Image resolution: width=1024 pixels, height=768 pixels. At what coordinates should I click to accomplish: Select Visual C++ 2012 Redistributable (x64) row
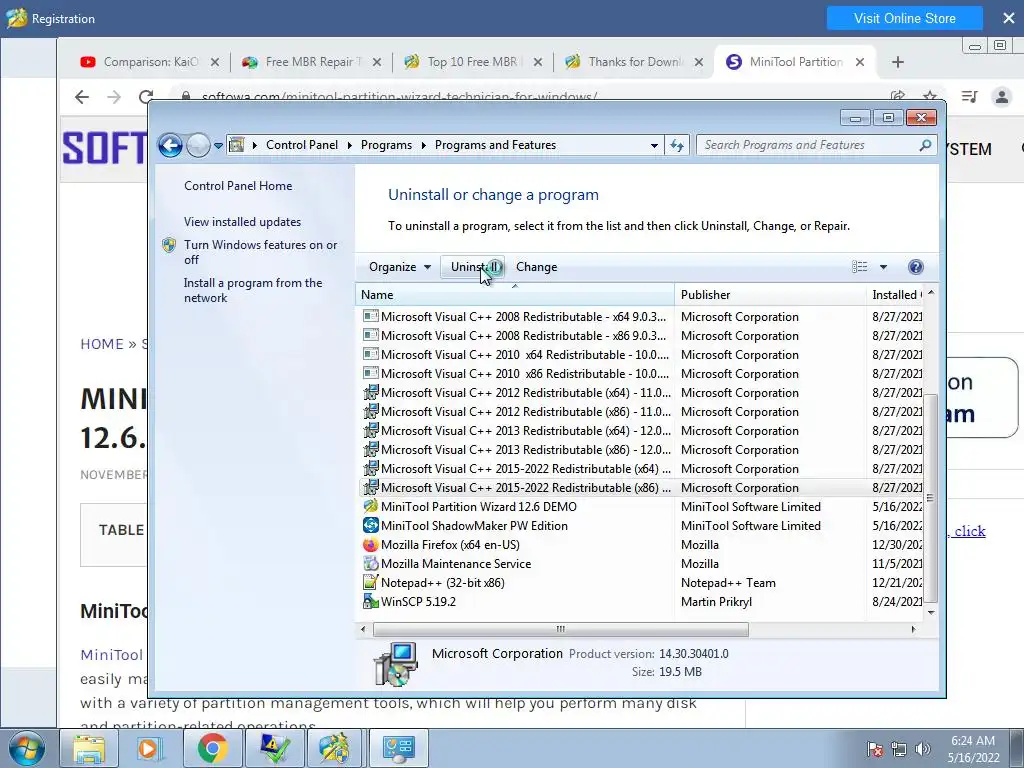[x=641, y=392]
